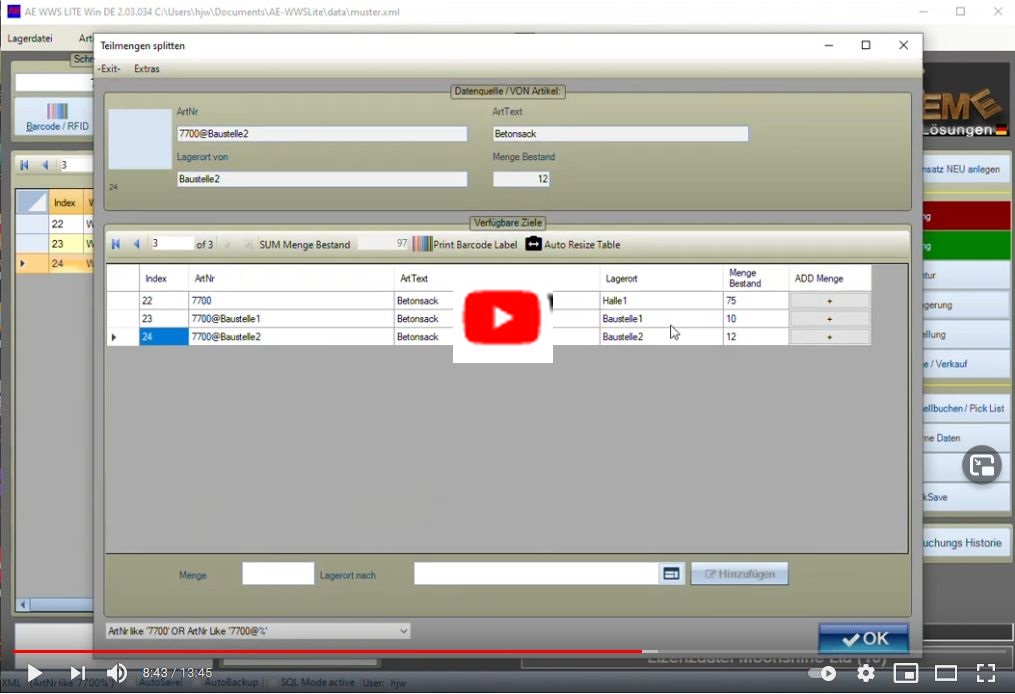This screenshot has width=1015, height=694.
Task: Toggle YouTube autoplay switch
Action: (822, 673)
